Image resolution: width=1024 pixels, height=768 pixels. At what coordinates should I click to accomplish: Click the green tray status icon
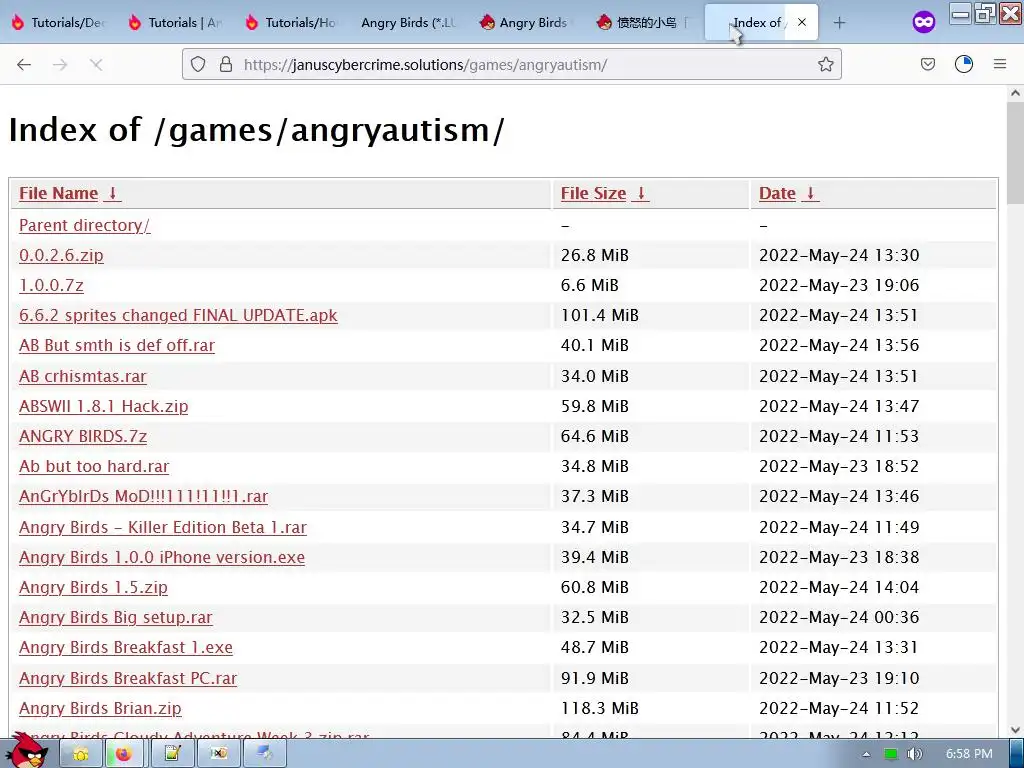[x=891, y=754]
